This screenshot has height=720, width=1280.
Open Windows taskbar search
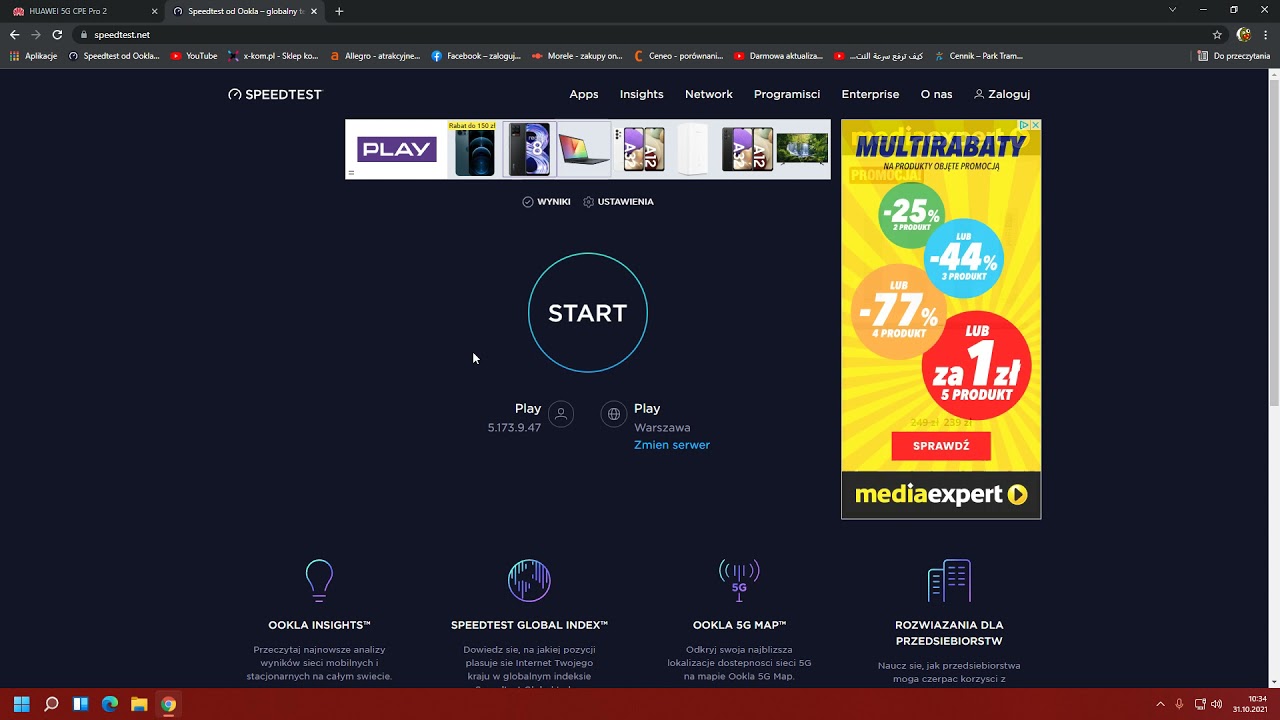click(x=51, y=704)
